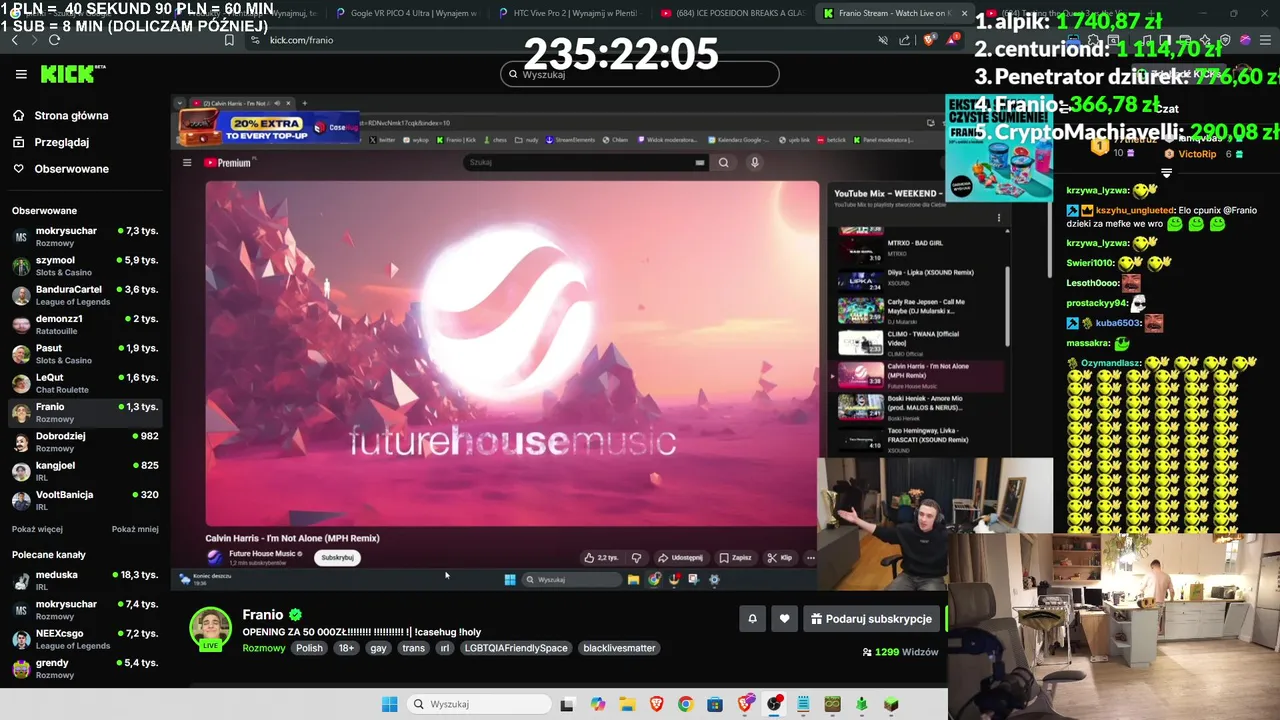
Task: Toggle follow with the heart button
Action: (785, 619)
